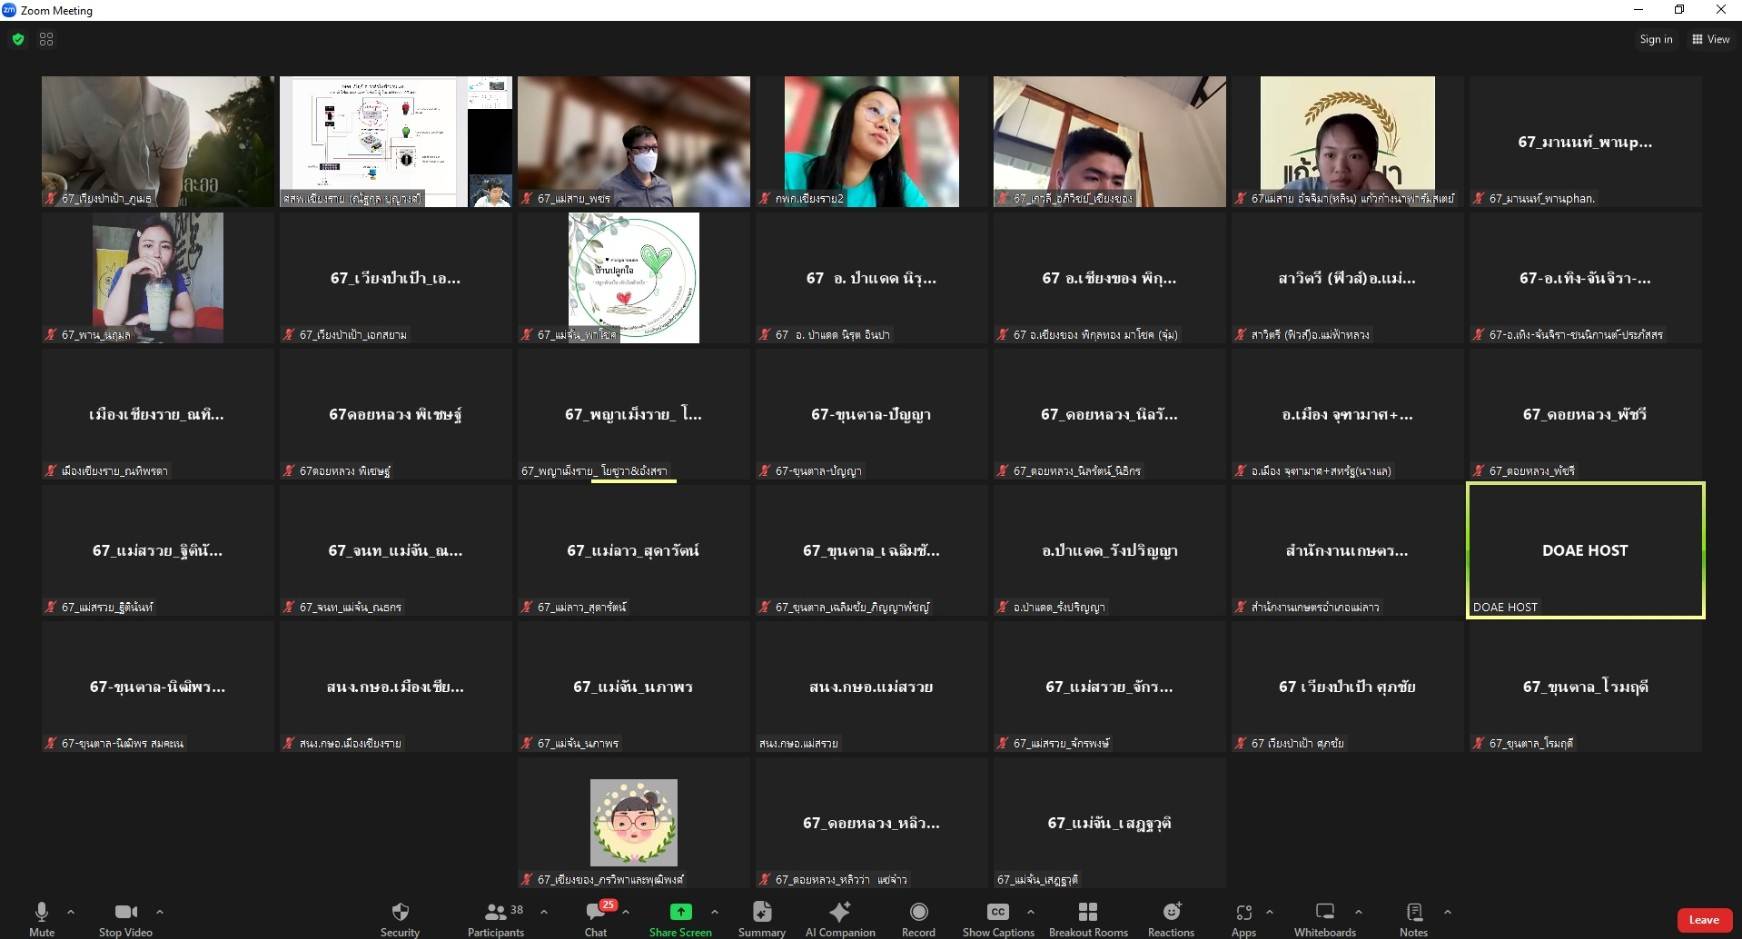The width and height of the screenshot is (1742, 939).
Task: Expand the Share Screen options arrow
Action: pos(715,912)
